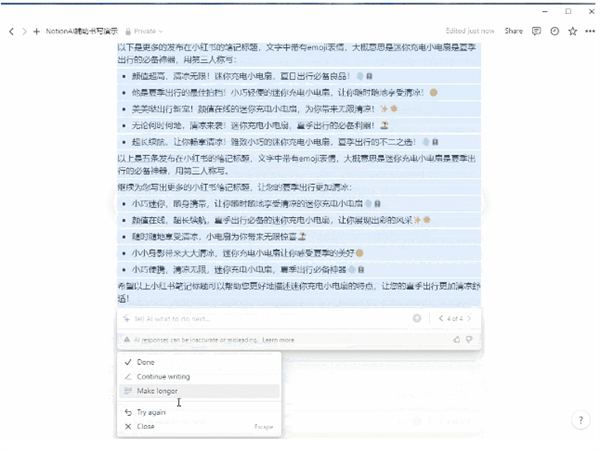Select Make longer menu item
The height and width of the screenshot is (451, 600).
[x=159, y=390]
